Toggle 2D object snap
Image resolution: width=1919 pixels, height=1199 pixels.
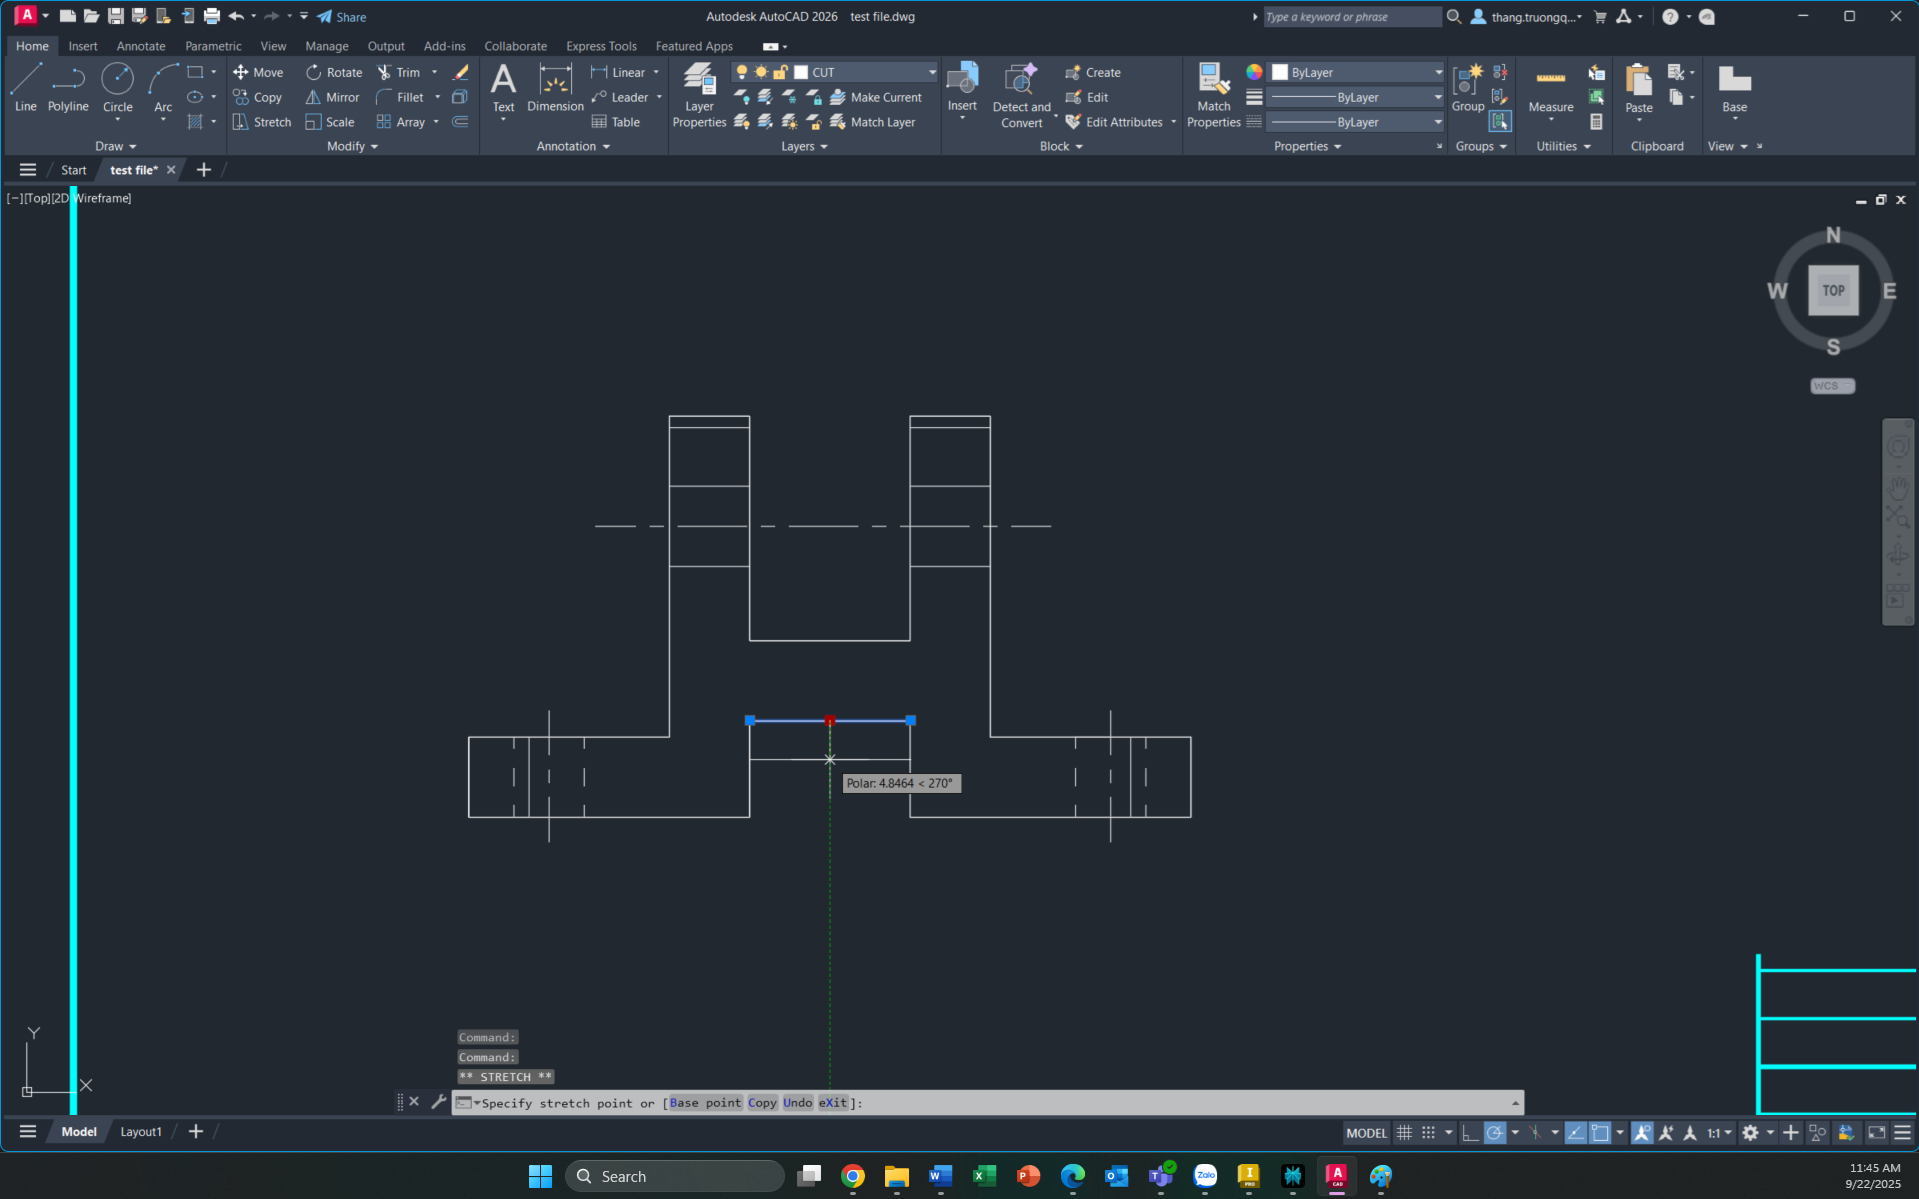click(1600, 1132)
